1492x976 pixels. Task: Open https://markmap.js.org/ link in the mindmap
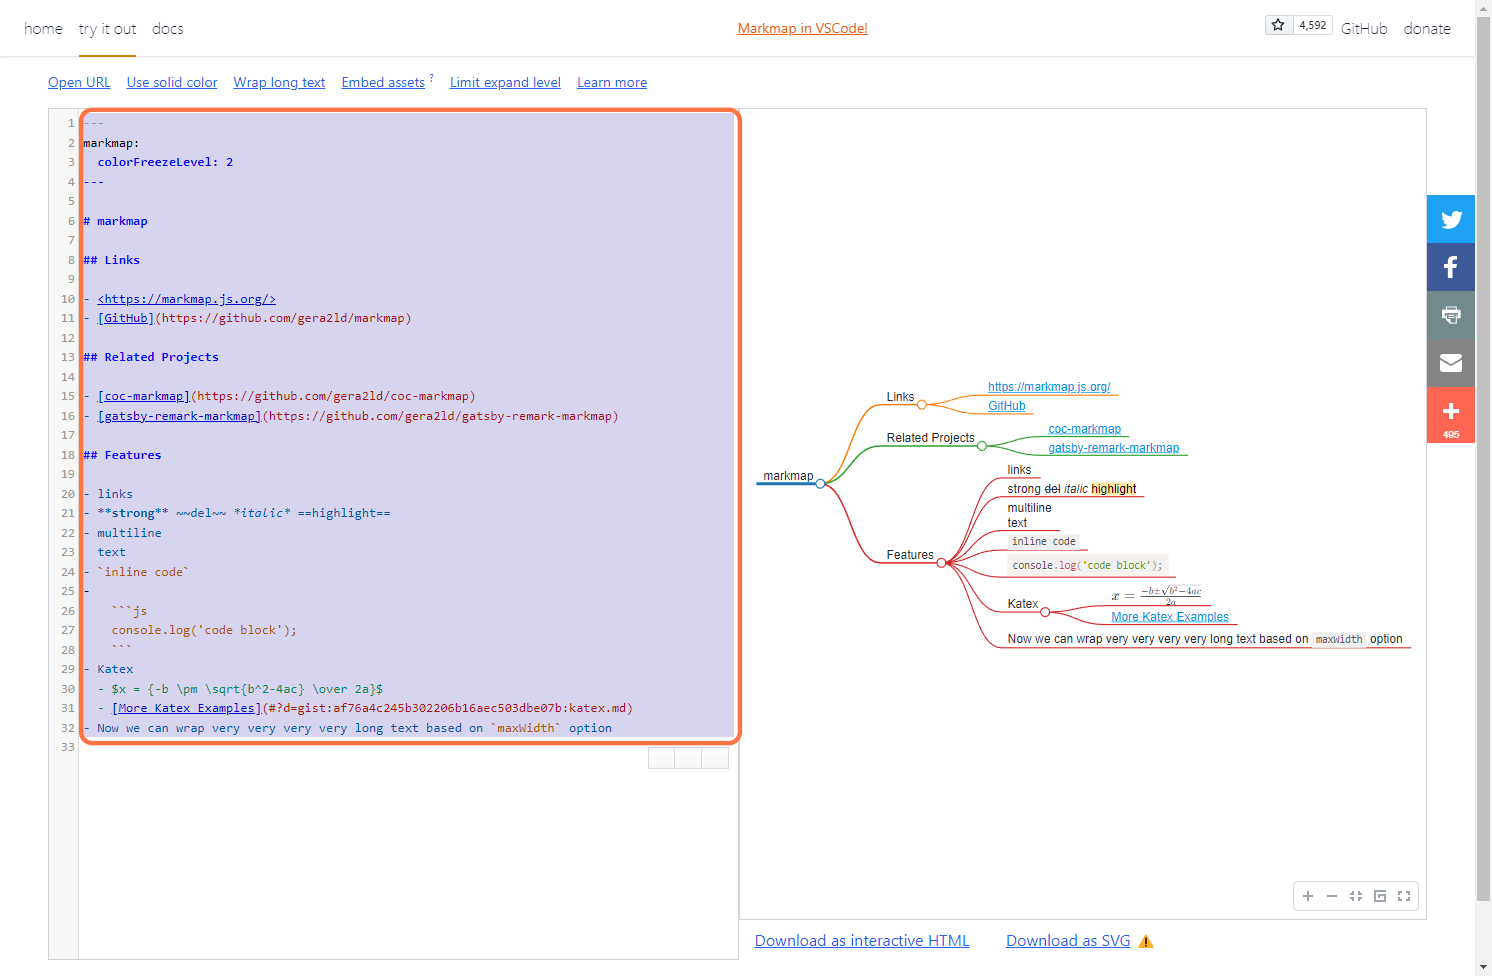point(1049,387)
